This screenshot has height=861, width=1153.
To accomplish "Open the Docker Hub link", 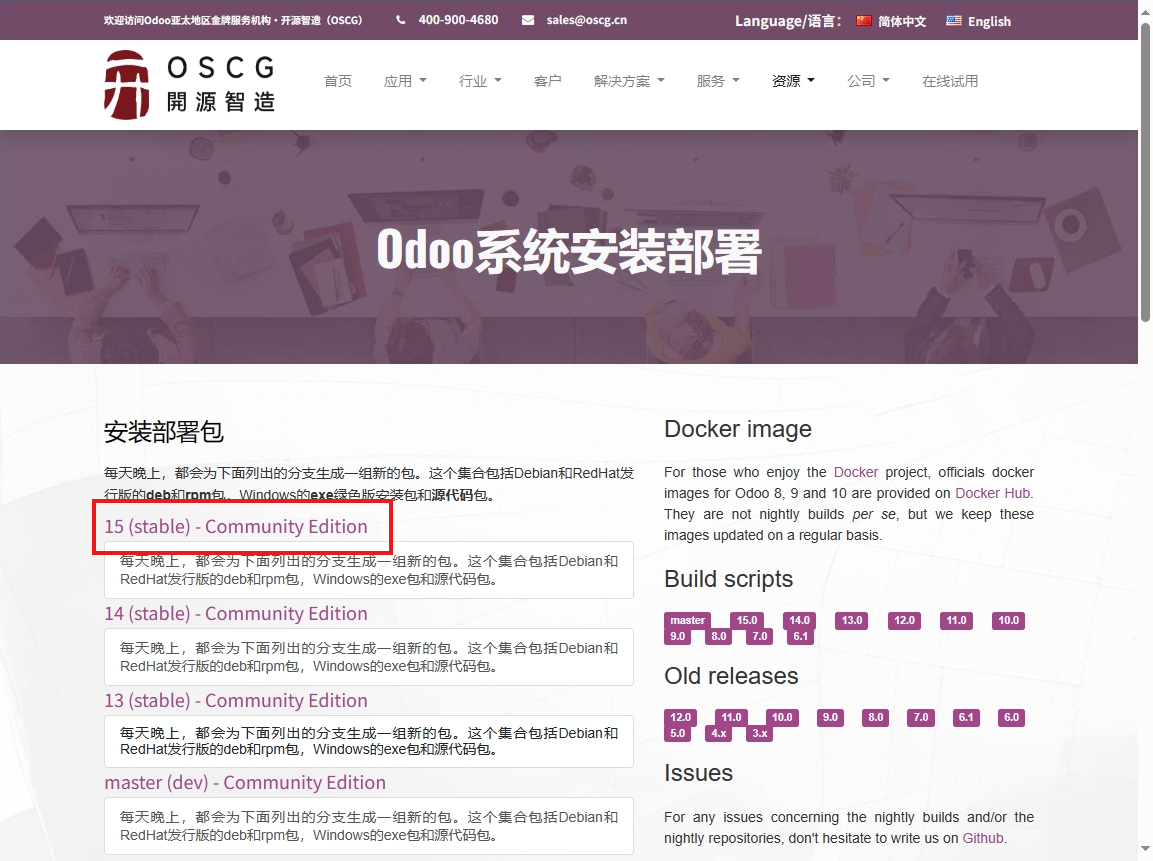I will click(x=991, y=493).
